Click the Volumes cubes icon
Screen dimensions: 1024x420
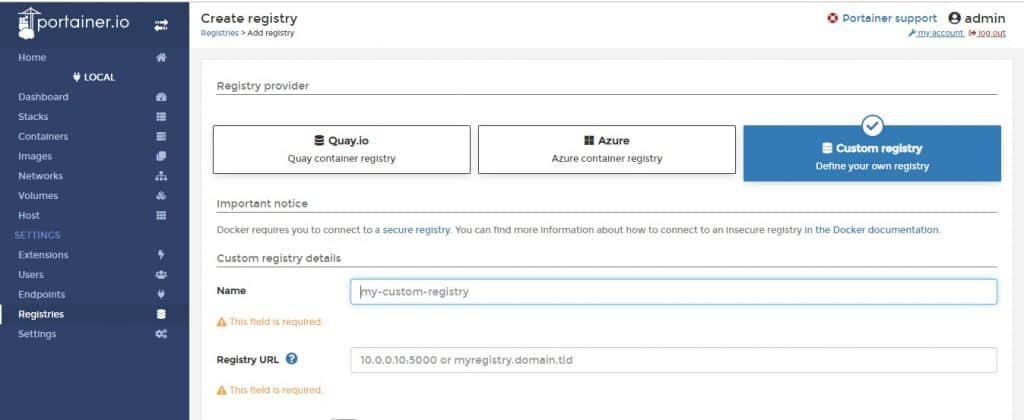[161, 196]
